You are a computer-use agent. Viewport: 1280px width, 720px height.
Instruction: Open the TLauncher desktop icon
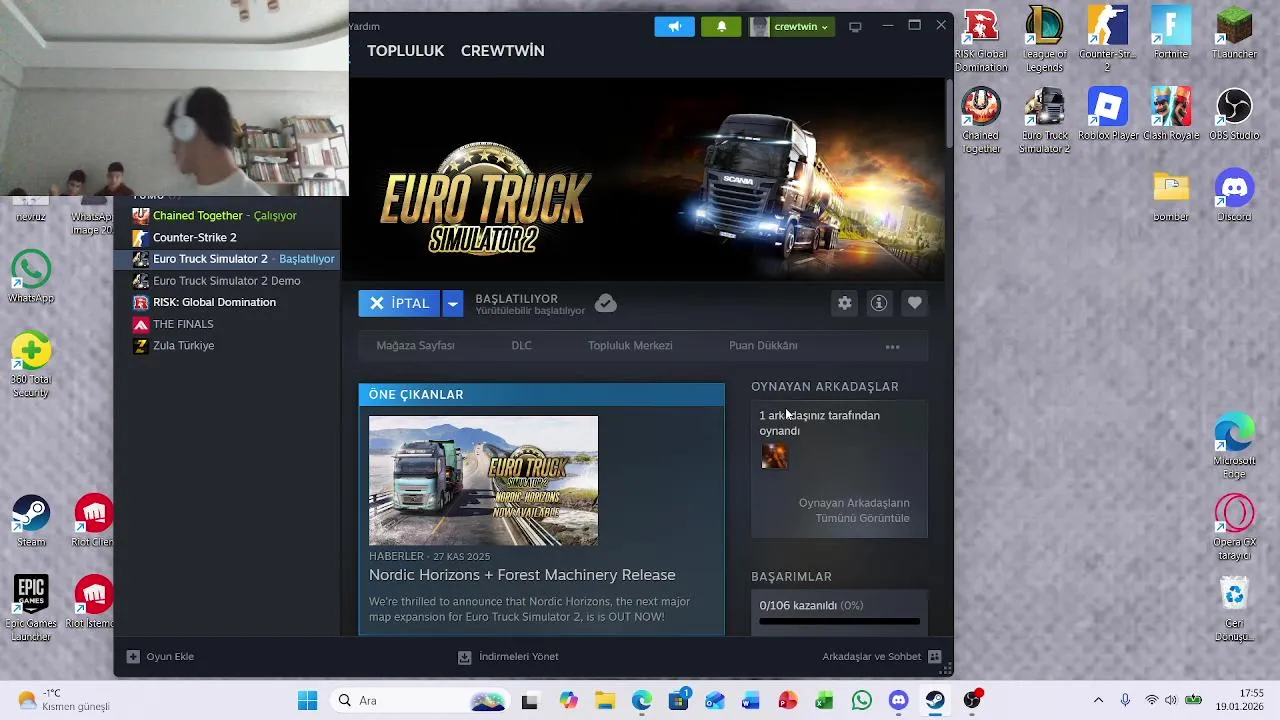[x=1234, y=34]
